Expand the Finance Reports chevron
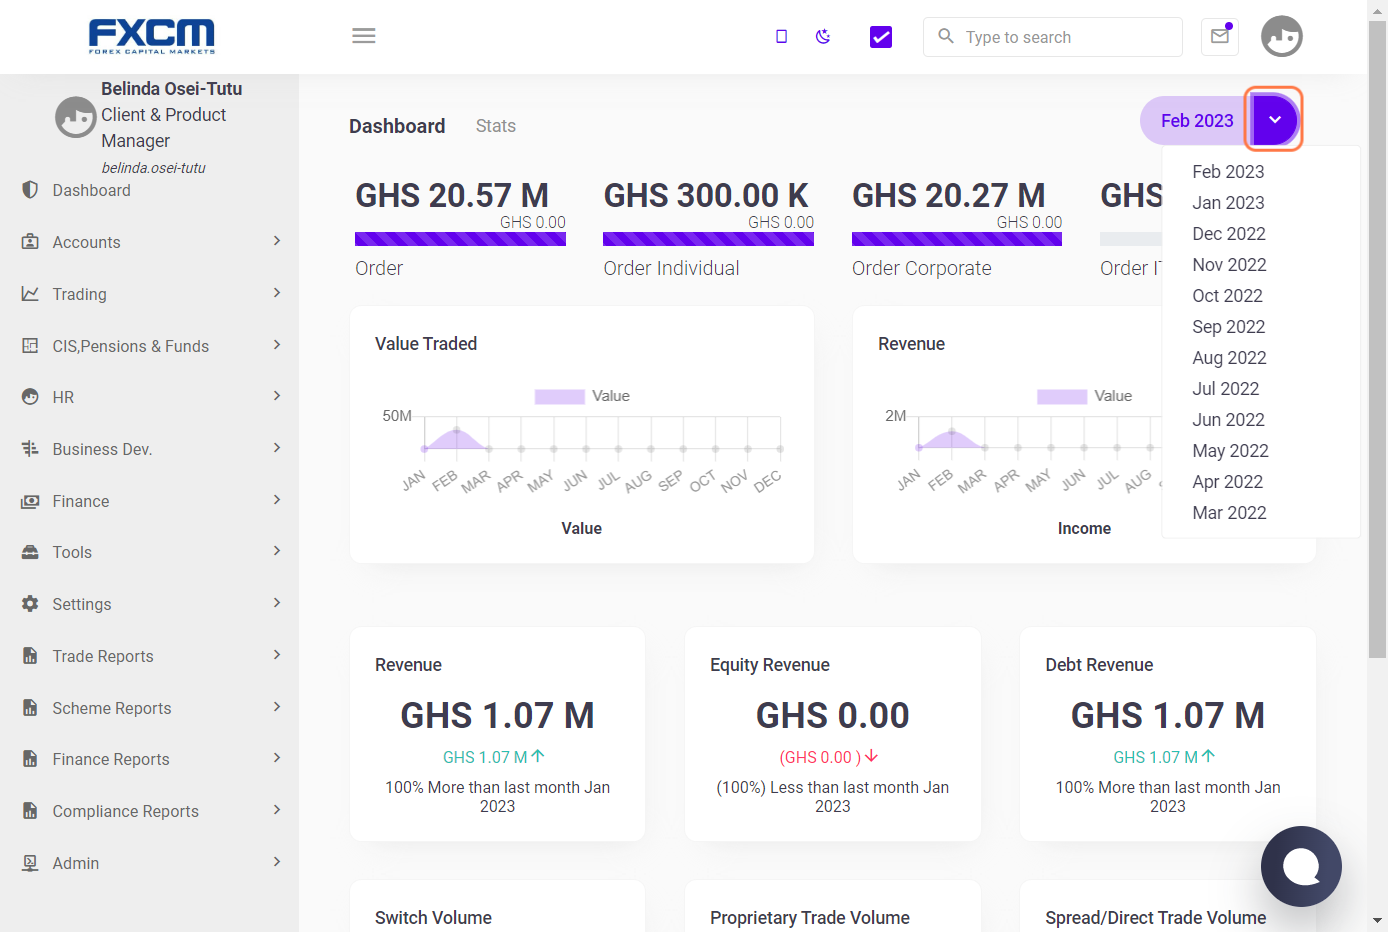1388x932 pixels. tap(277, 758)
